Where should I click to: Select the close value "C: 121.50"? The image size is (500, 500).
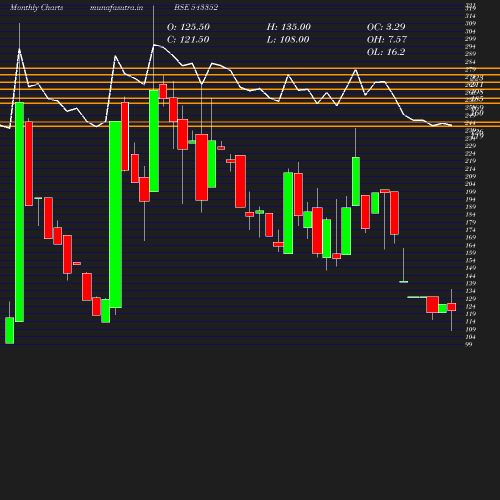(188, 40)
